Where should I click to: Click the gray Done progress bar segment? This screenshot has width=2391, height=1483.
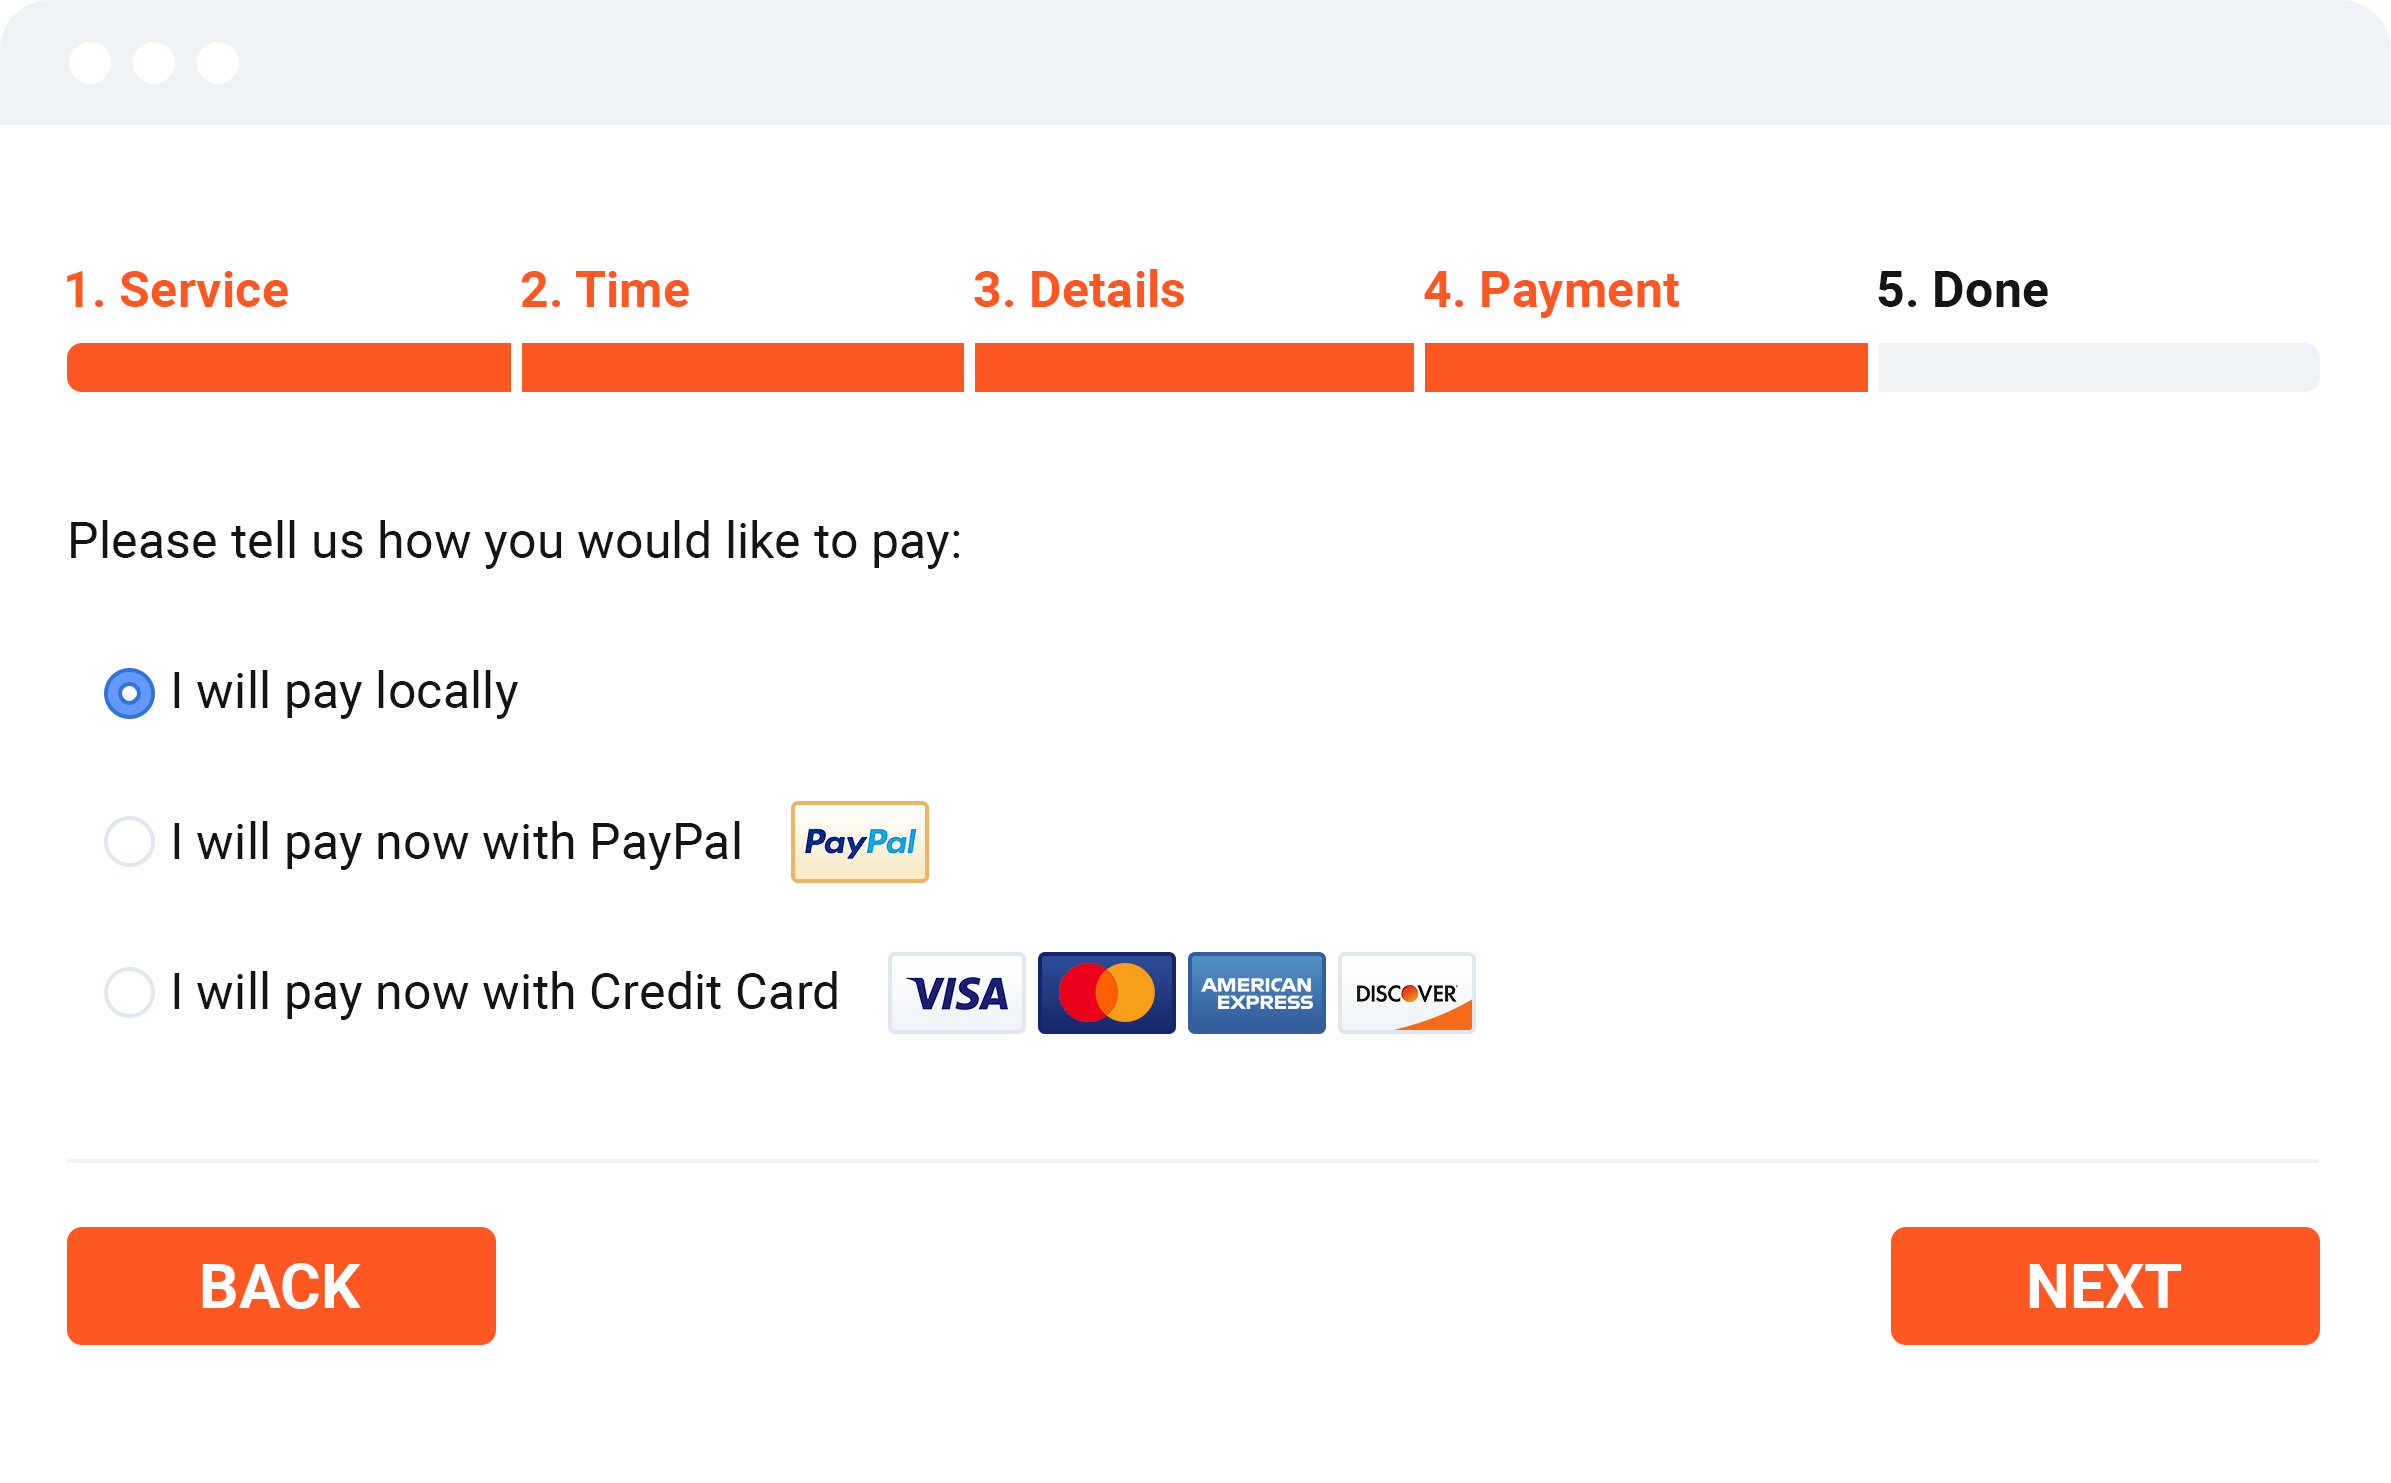click(x=2099, y=367)
